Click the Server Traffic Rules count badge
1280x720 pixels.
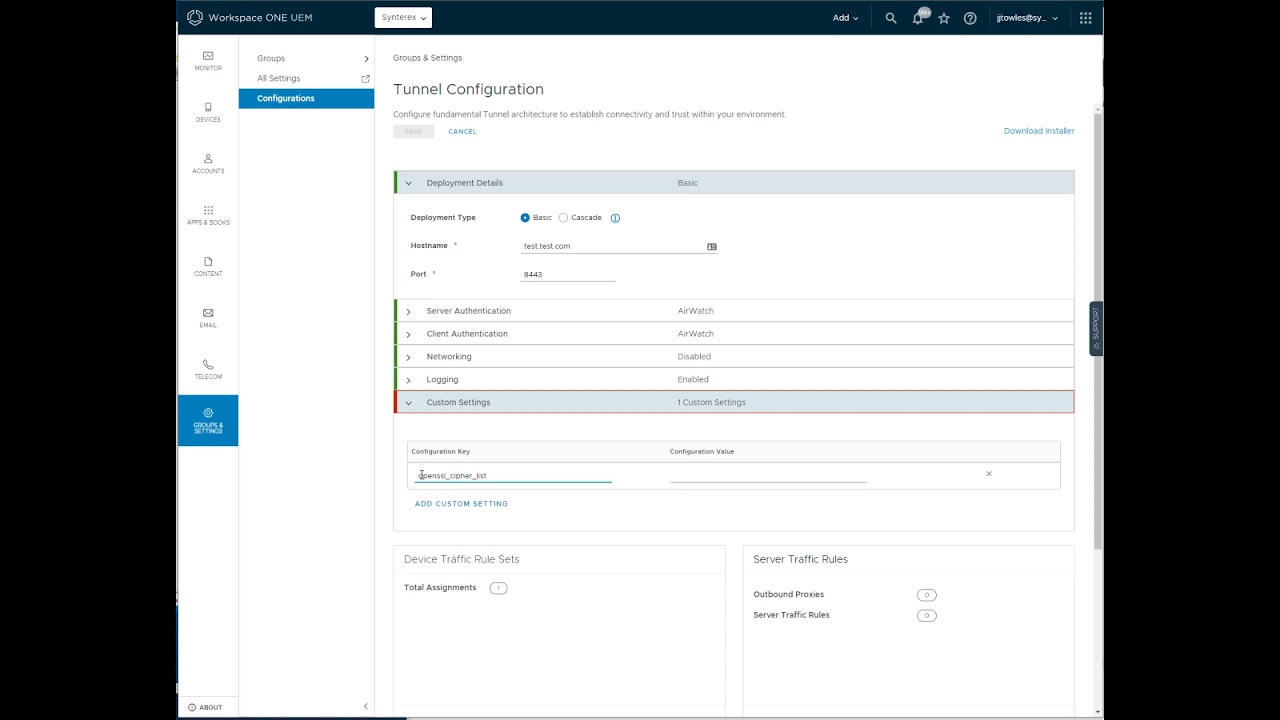(926, 616)
